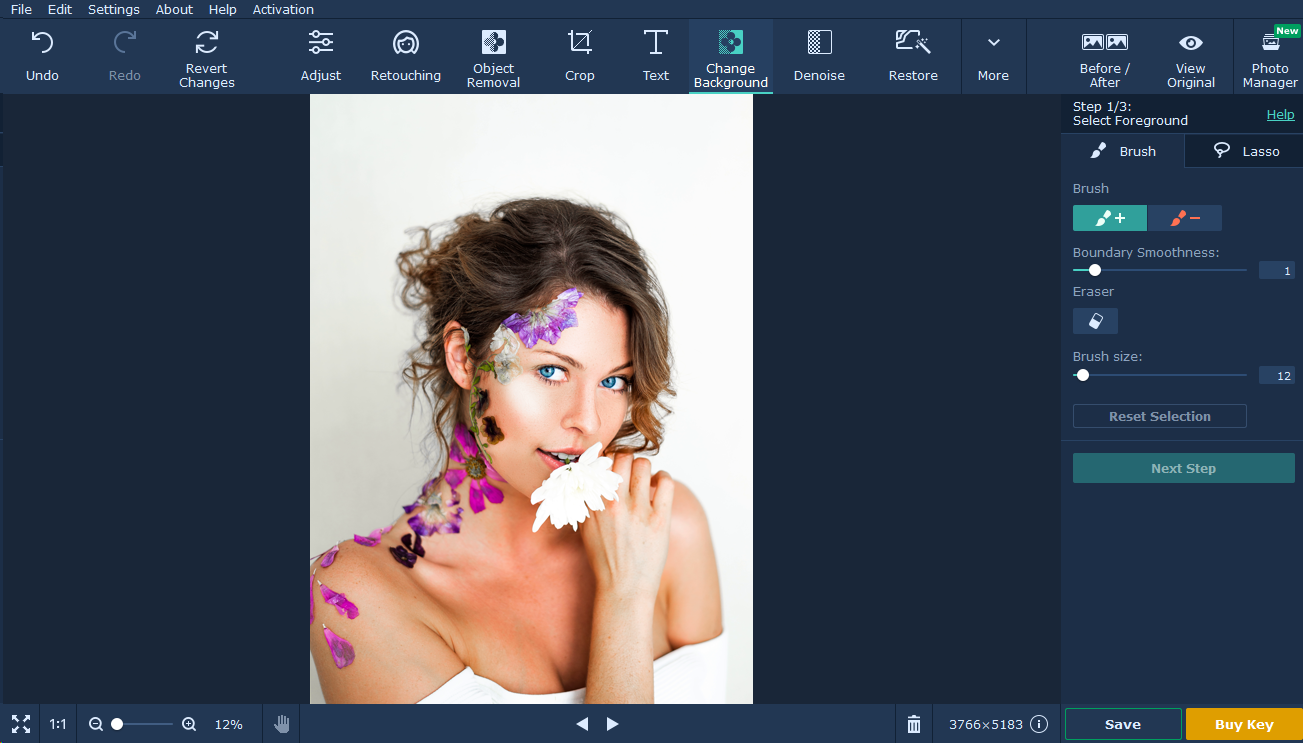Select the Change Background tool
The height and width of the screenshot is (743, 1303).
(x=731, y=57)
